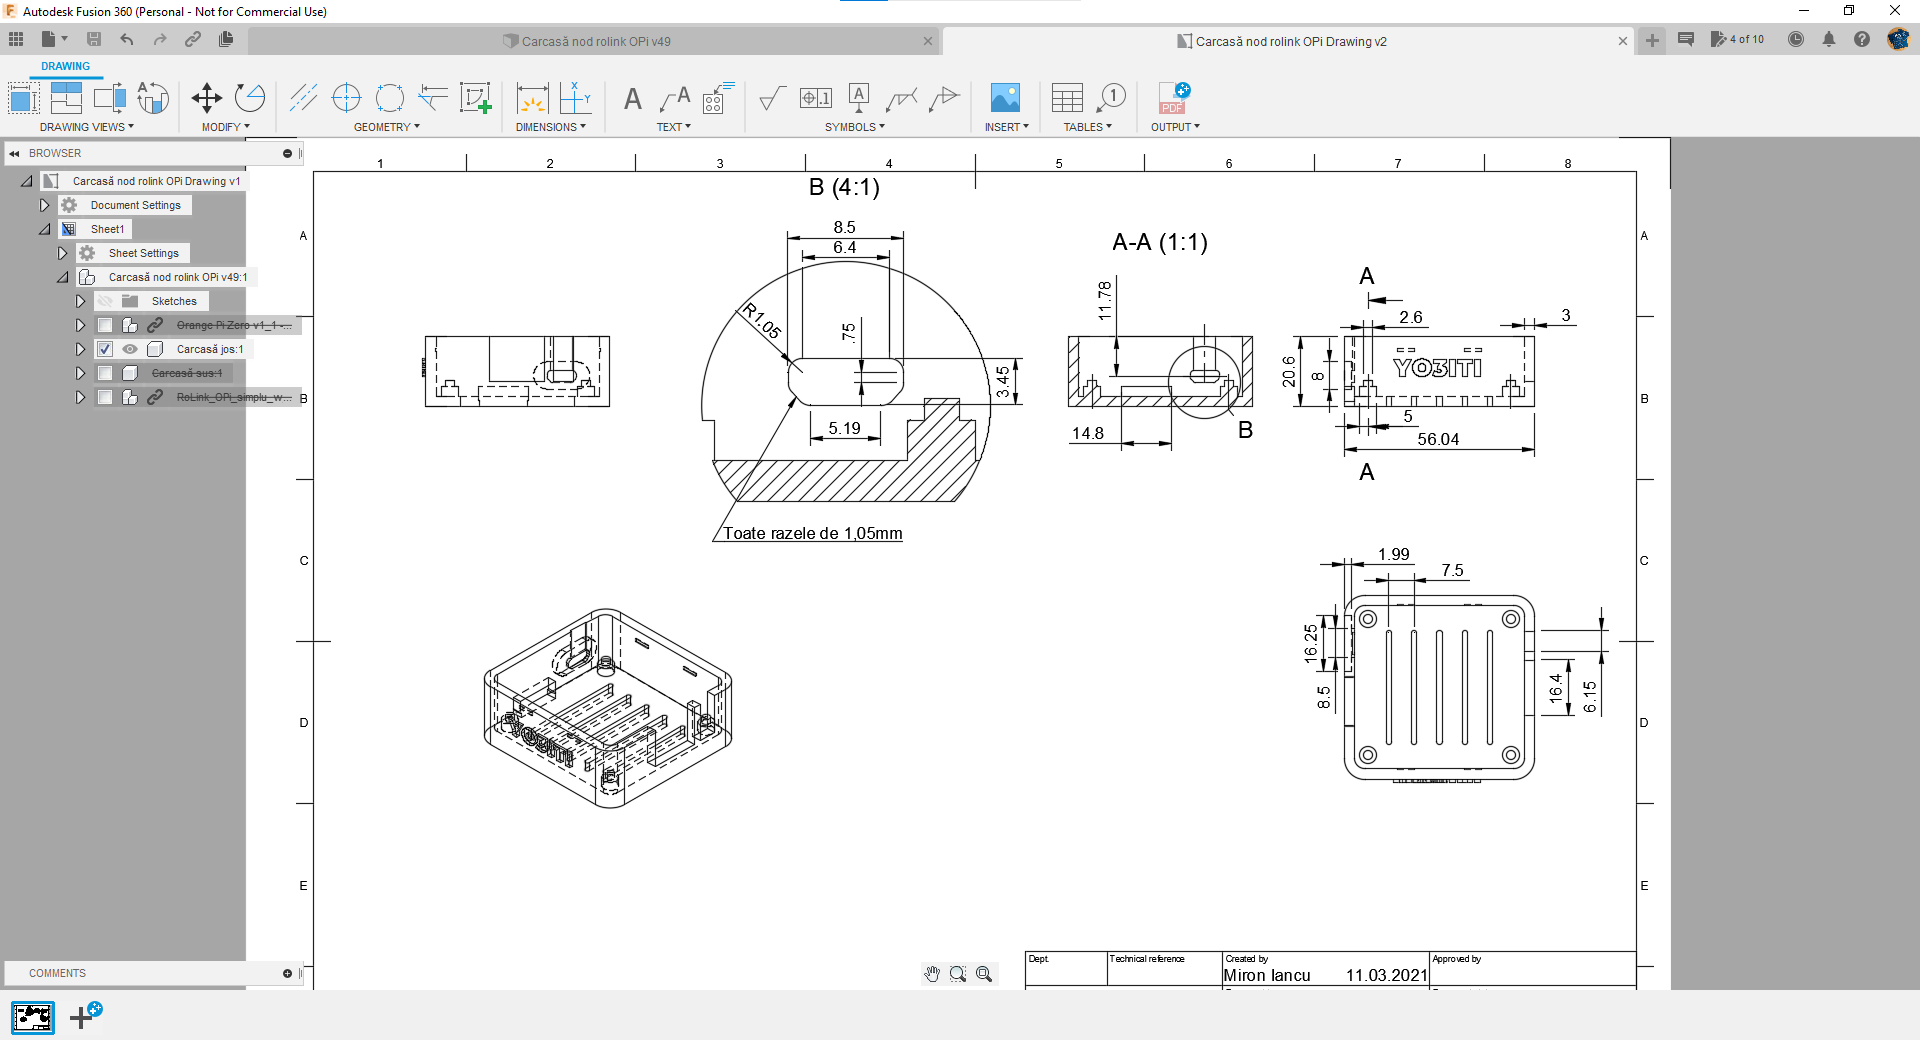Open the Data Panel grid icon

coord(16,39)
